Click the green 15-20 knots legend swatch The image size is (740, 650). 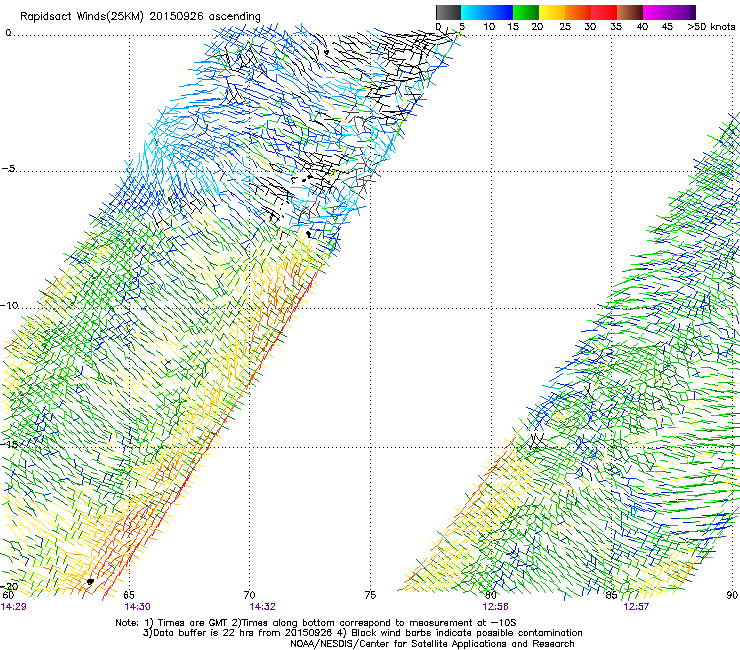pyautogui.click(x=526, y=12)
